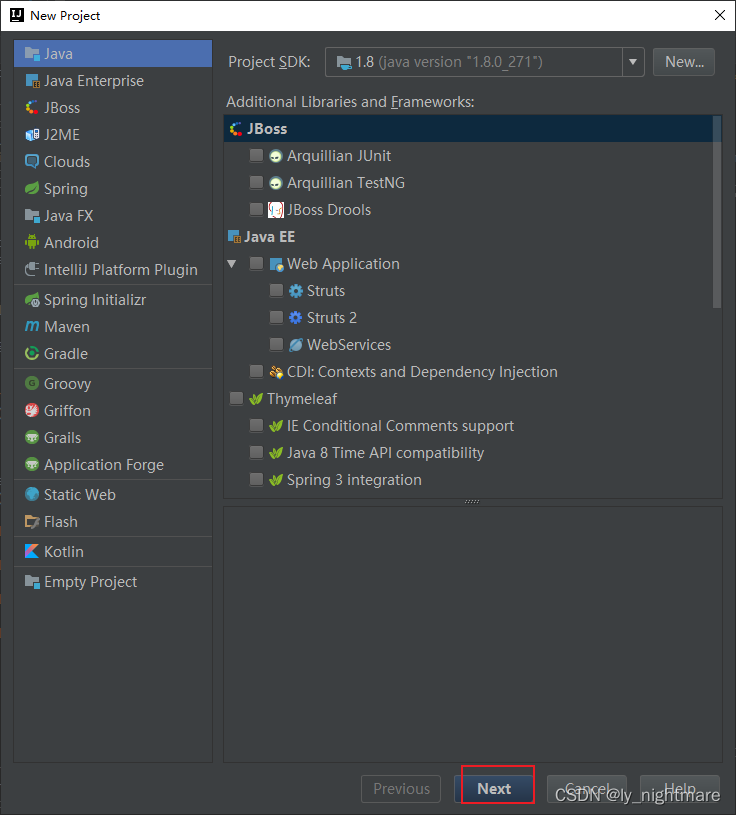Select Spring Initializr project type

(x=113, y=299)
